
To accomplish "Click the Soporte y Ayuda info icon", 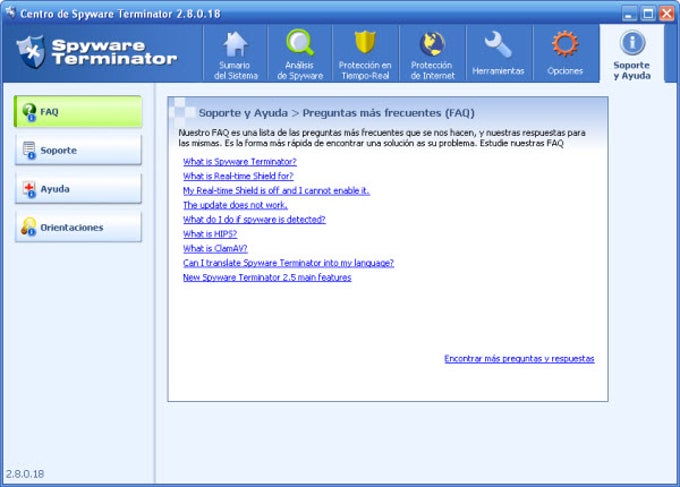I will point(632,42).
